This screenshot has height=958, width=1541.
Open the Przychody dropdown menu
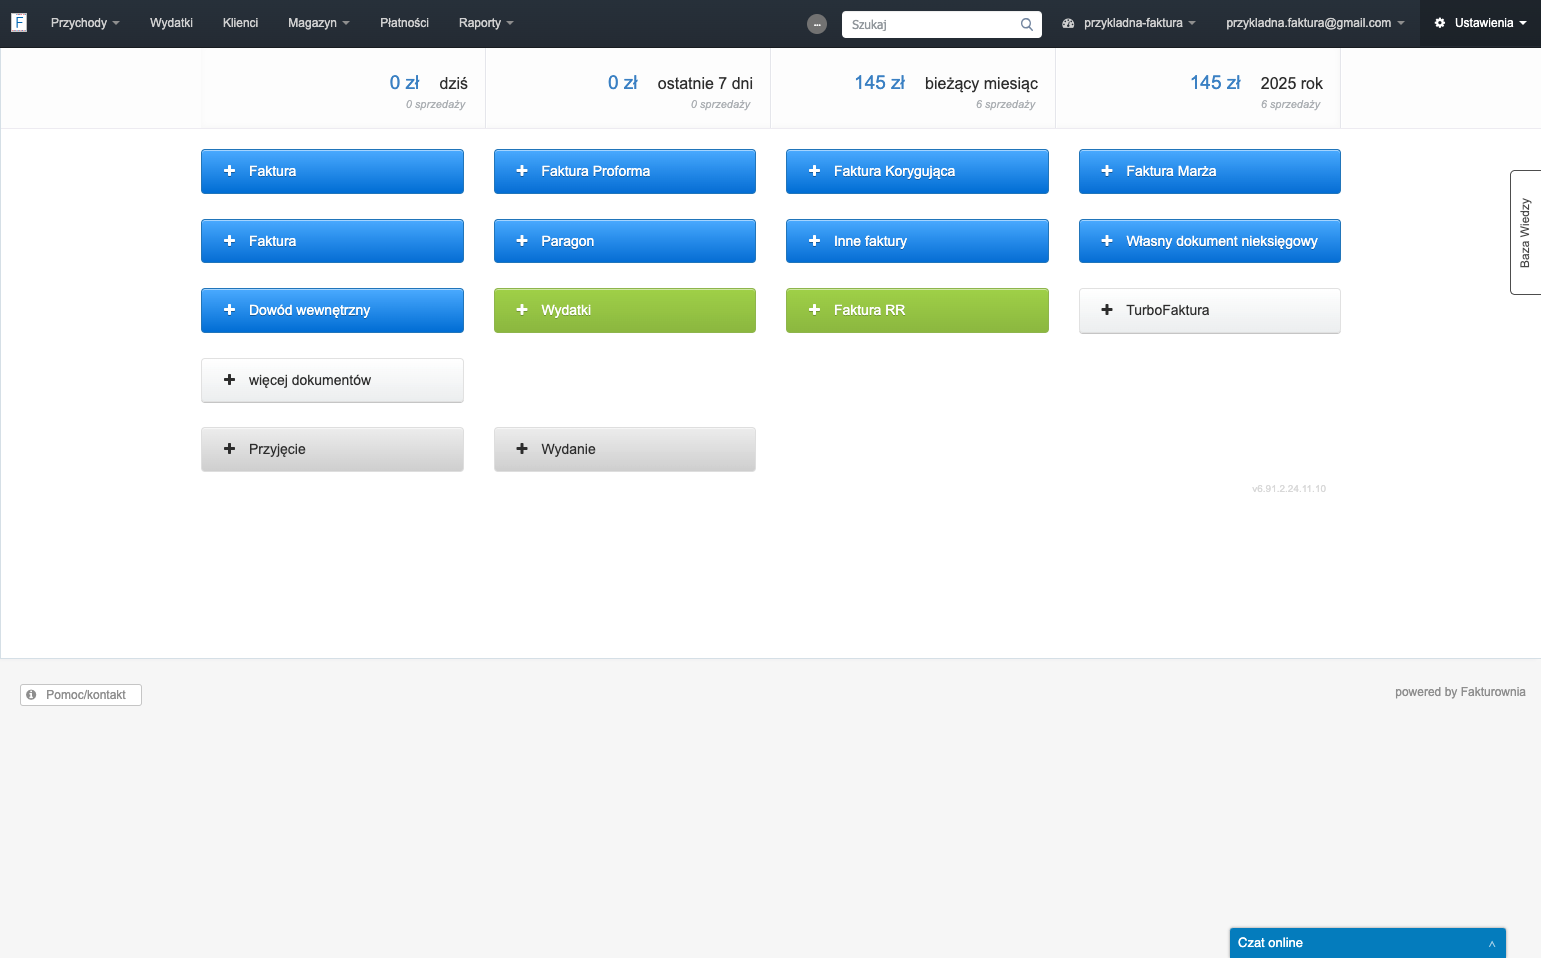(85, 23)
